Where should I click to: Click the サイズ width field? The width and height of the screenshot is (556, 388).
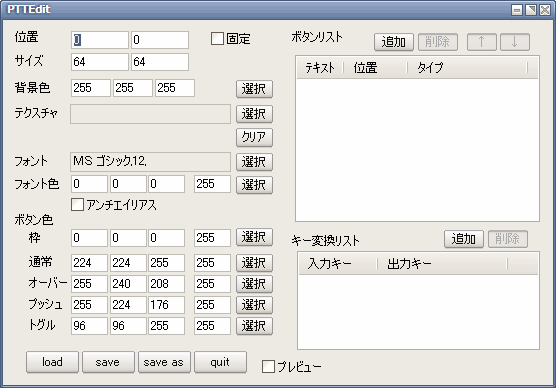pyautogui.click(x=100, y=62)
